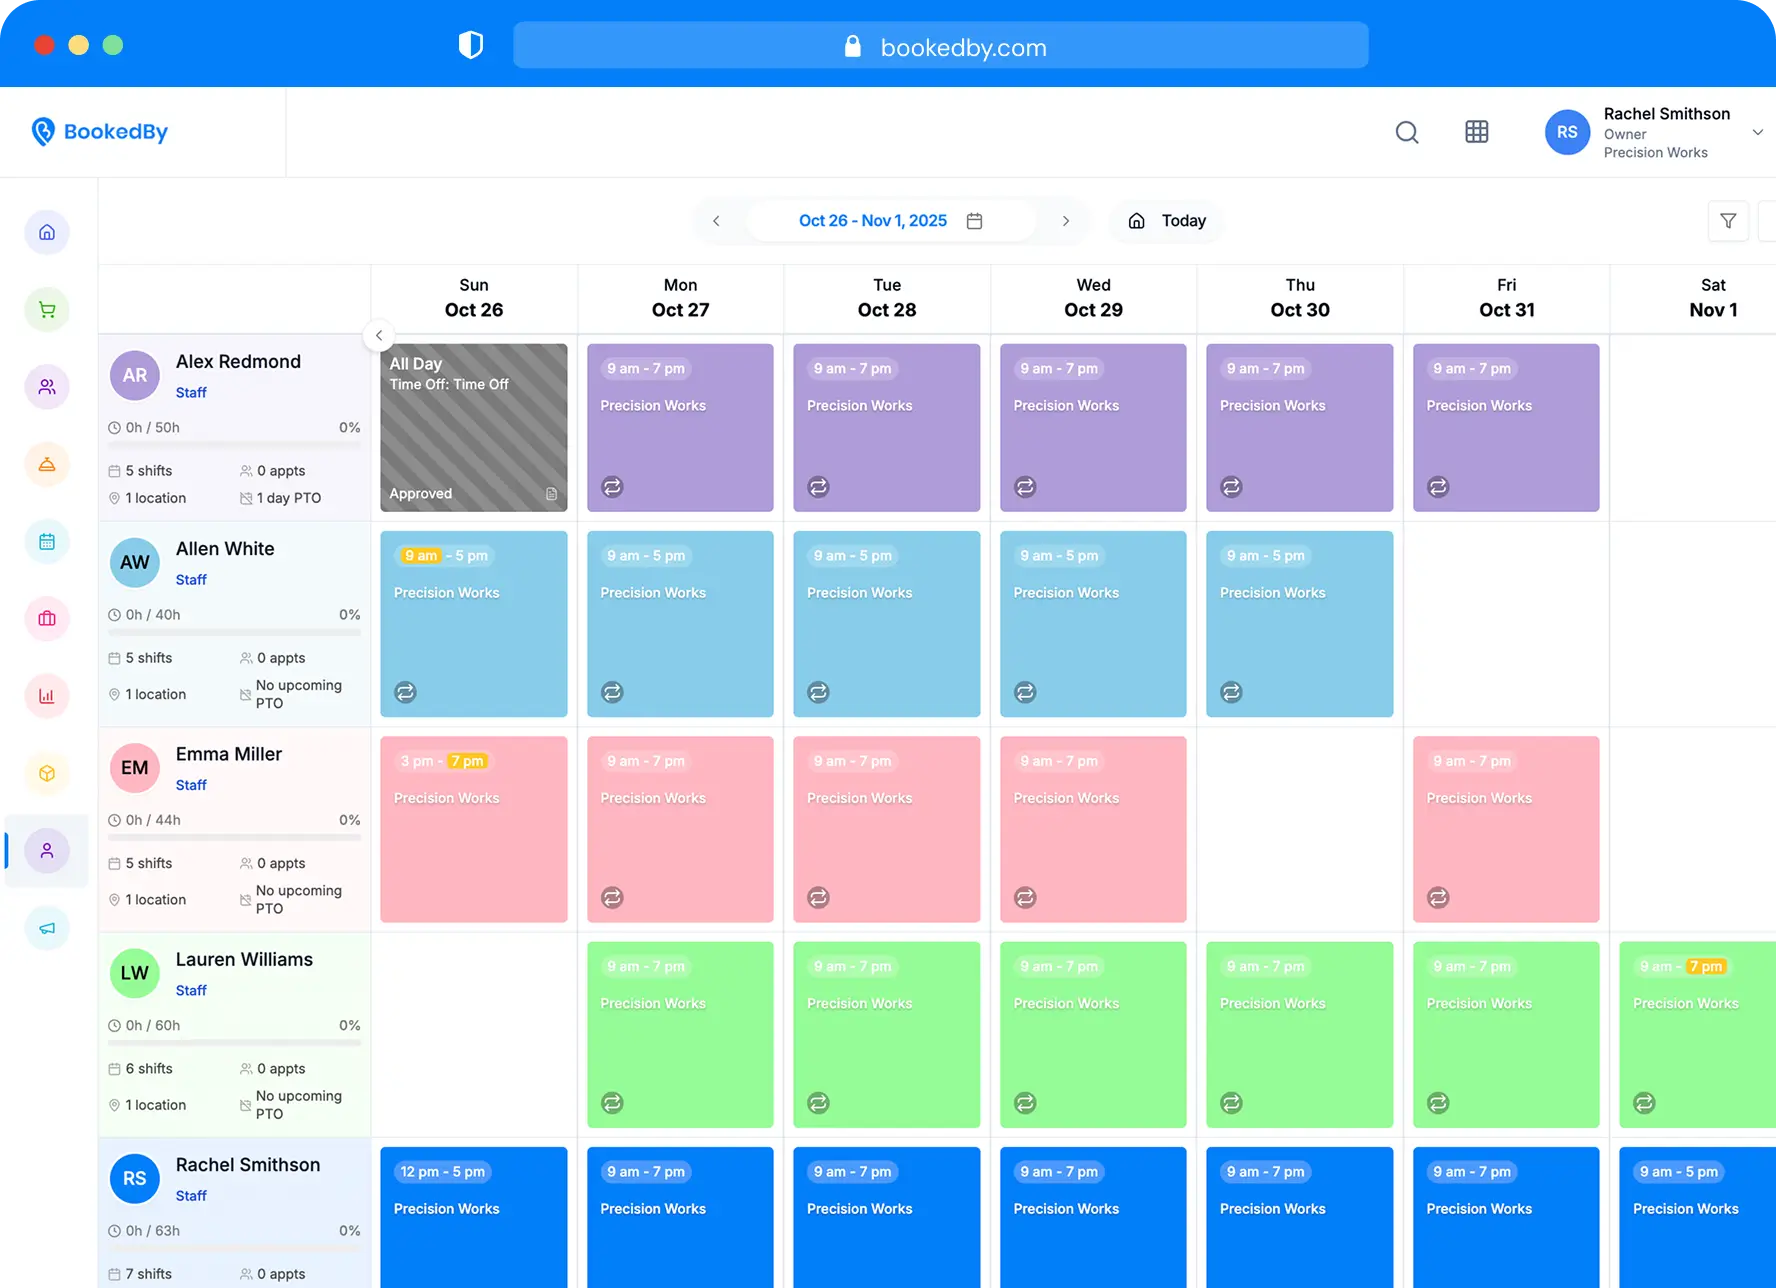Open the Home dashboard icon

click(x=47, y=232)
